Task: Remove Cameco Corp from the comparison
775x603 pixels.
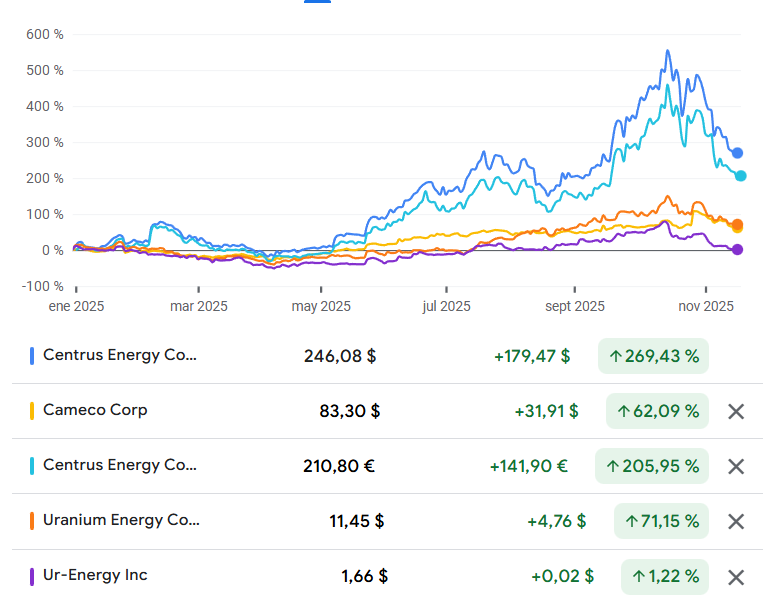Action: 736,411
